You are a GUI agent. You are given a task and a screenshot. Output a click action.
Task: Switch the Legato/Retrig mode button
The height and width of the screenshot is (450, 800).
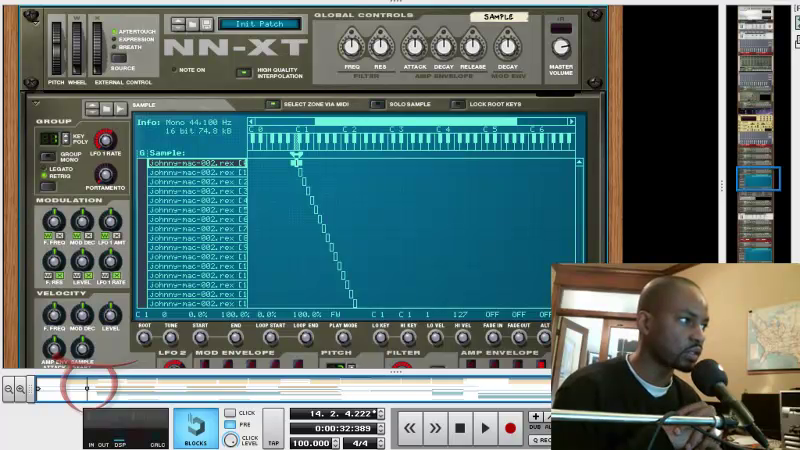point(48,186)
